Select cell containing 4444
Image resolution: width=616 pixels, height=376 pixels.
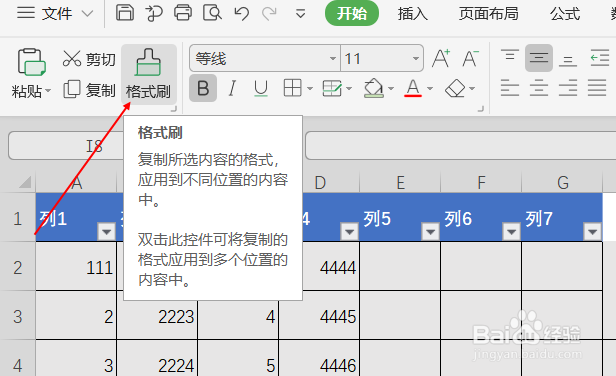[x=331, y=267]
